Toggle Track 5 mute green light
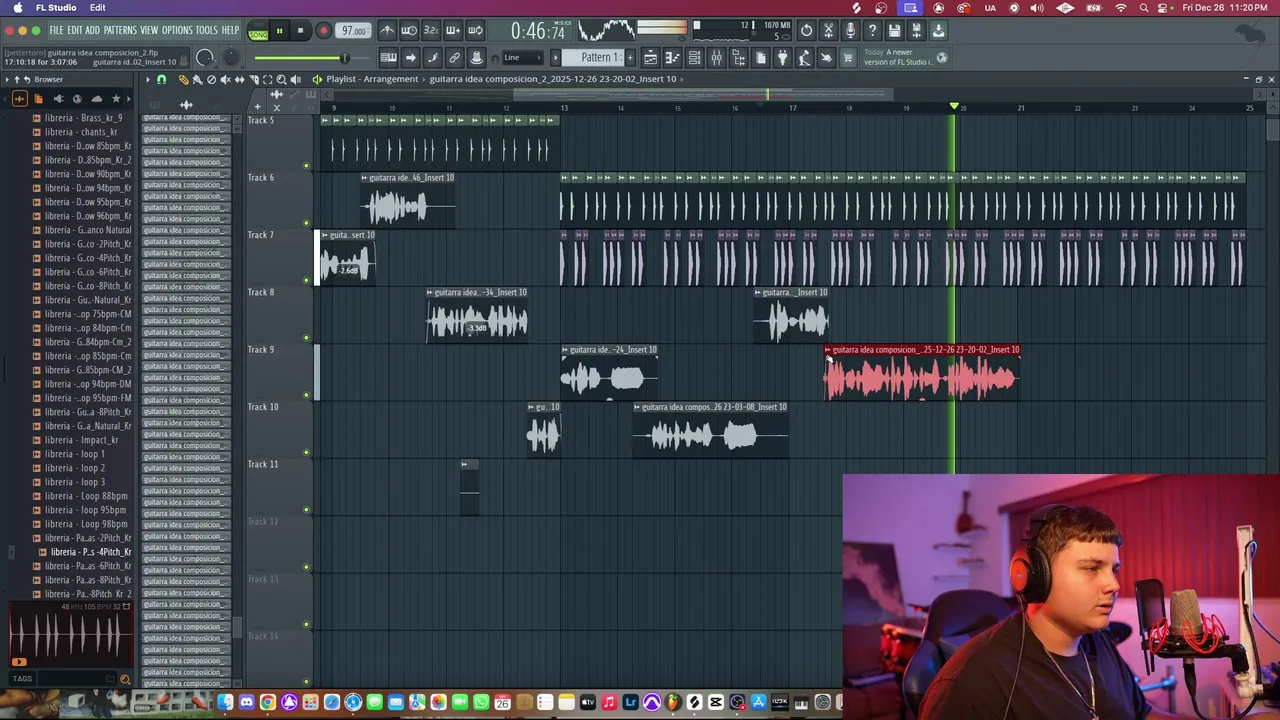This screenshot has height=720, width=1280. pos(306,166)
